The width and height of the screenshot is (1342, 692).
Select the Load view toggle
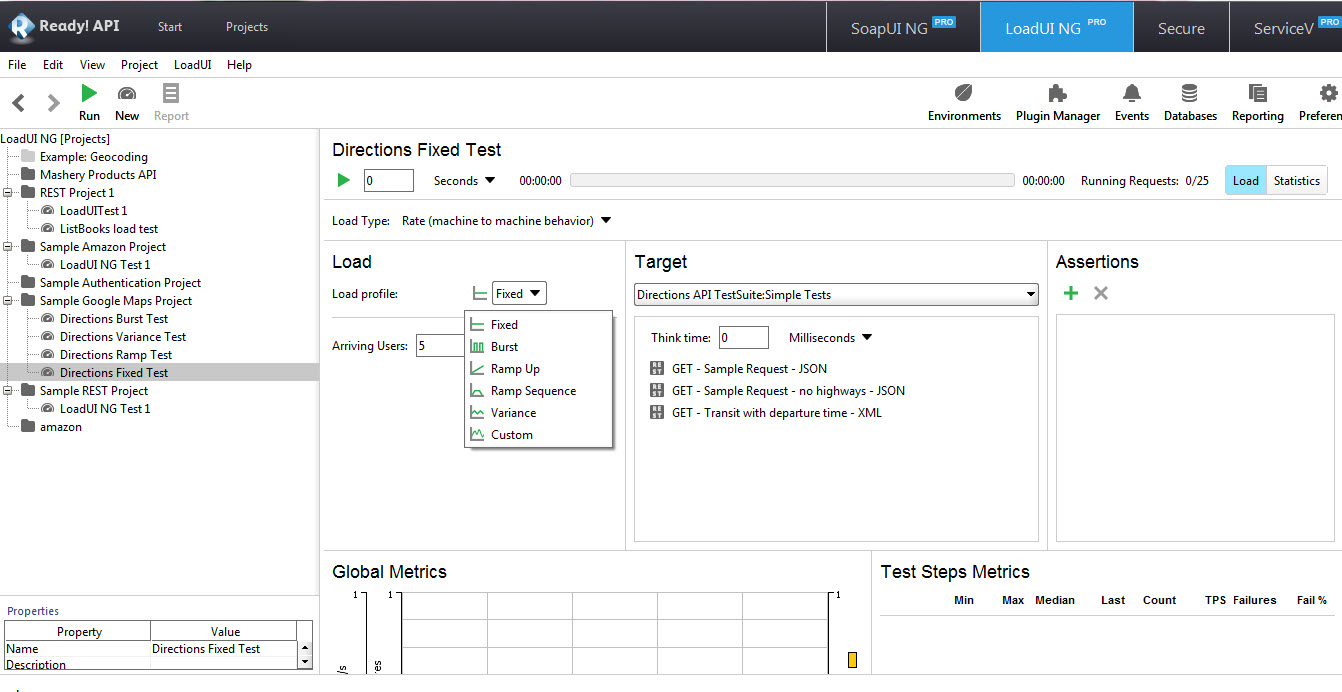pyautogui.click(x=1245, y=180)
